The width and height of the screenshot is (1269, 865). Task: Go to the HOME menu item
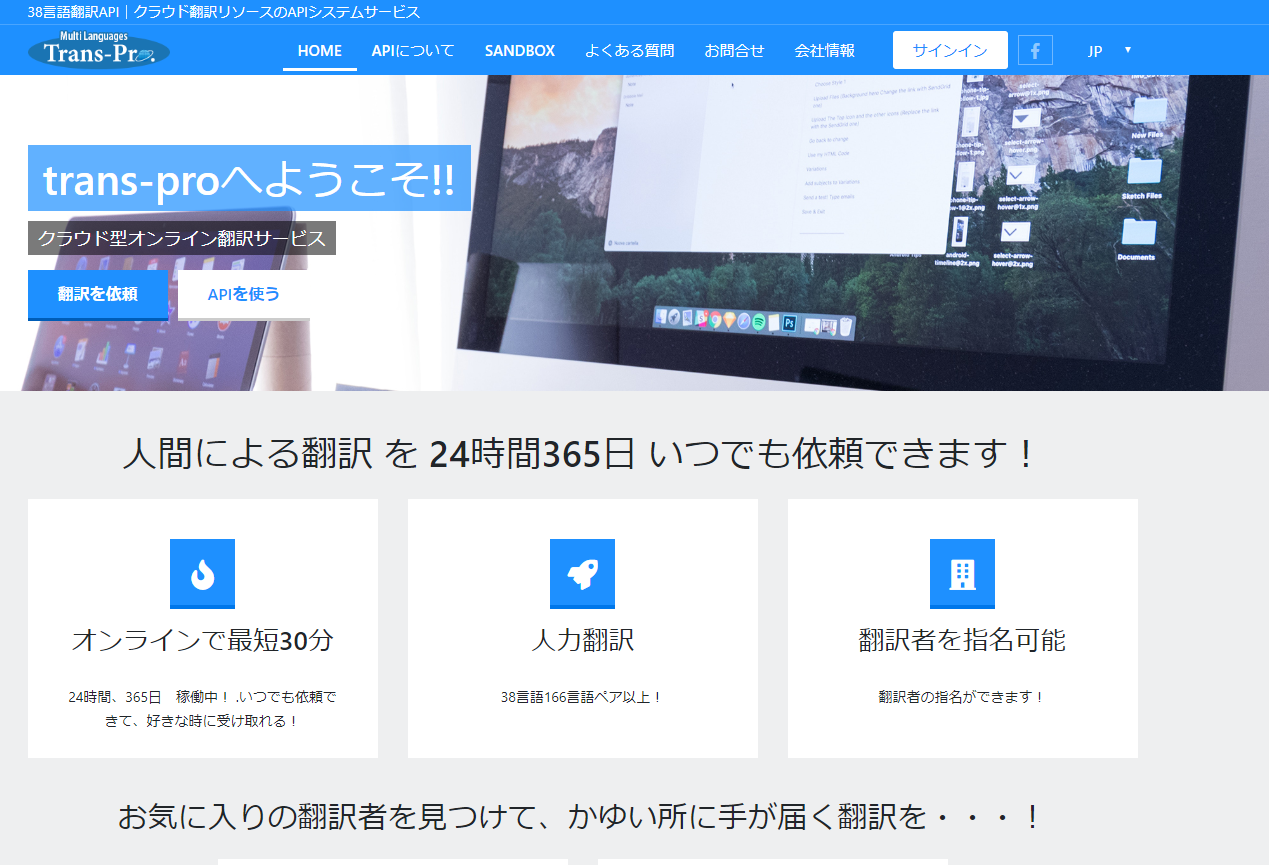point(319,51)
